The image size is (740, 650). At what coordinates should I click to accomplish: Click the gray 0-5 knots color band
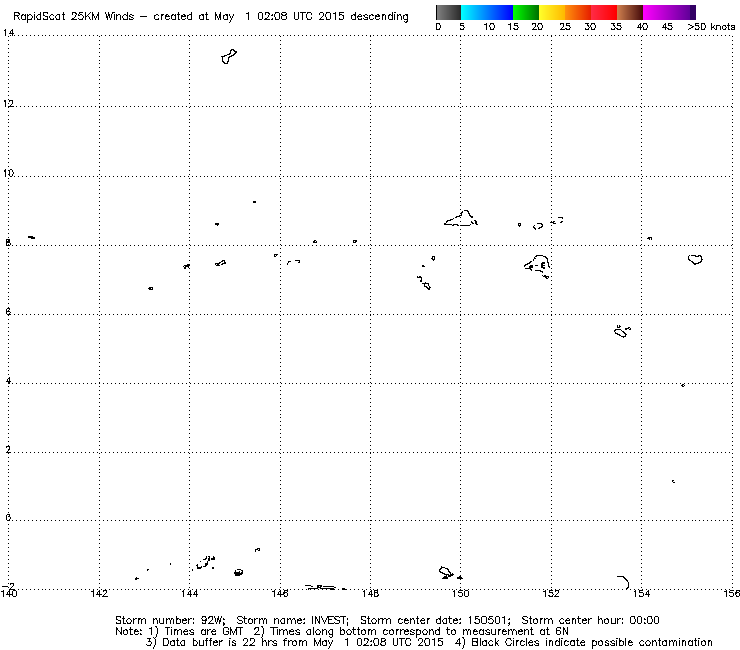[x=448, y=12]
